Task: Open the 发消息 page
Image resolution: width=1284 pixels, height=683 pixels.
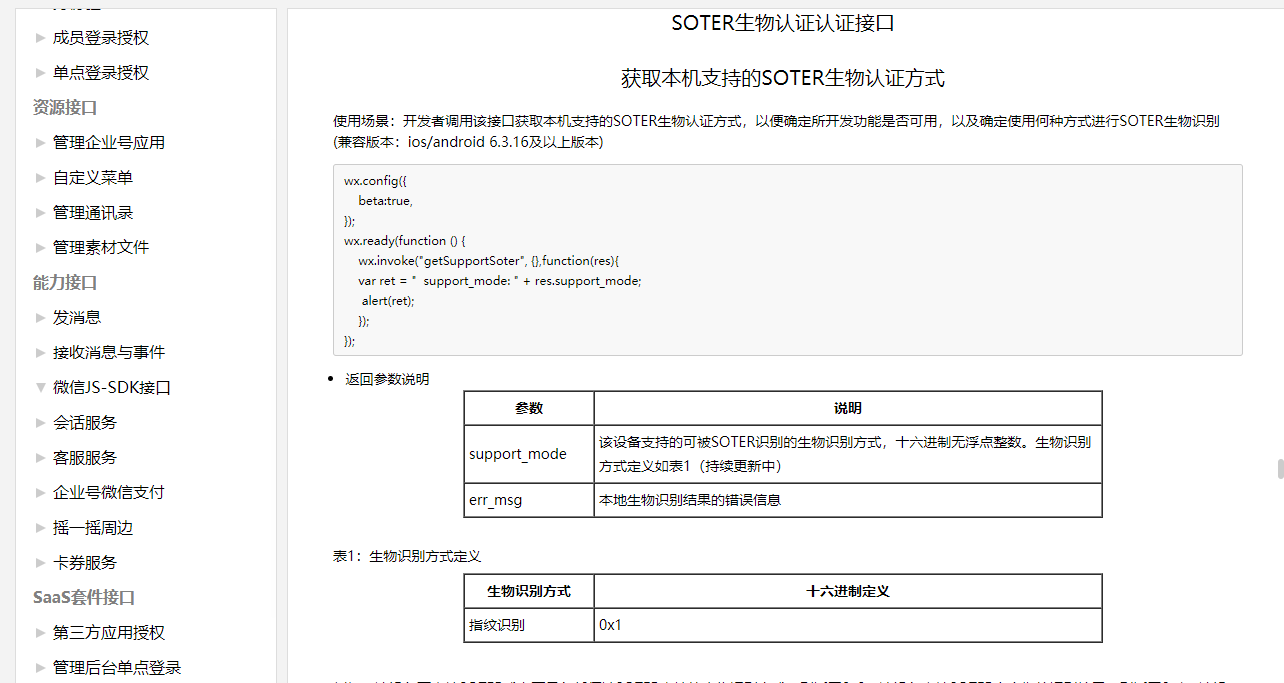Action: (77, 318)
